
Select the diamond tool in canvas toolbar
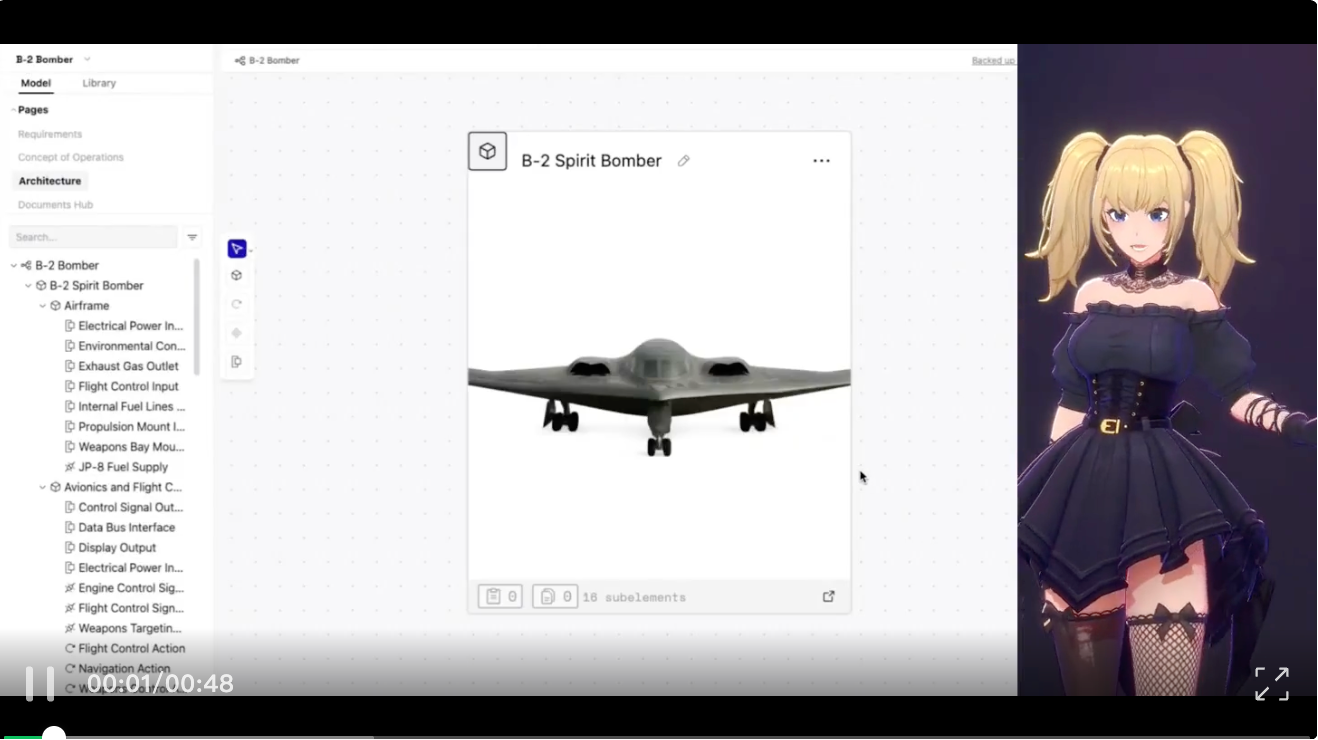tap(236, 333)
